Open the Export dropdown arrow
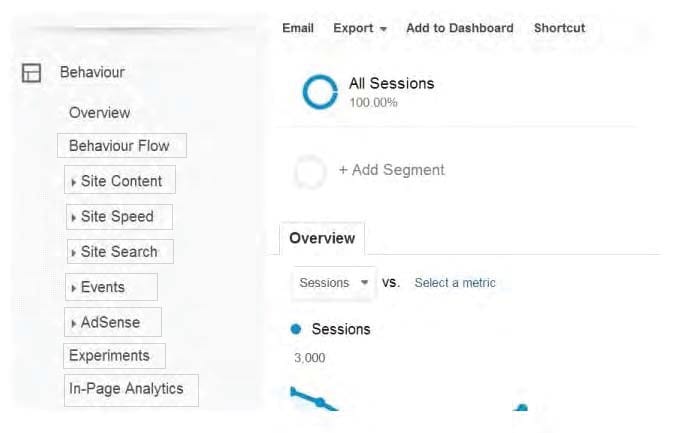This screenshot has height=433, width=693. [383, 29]
